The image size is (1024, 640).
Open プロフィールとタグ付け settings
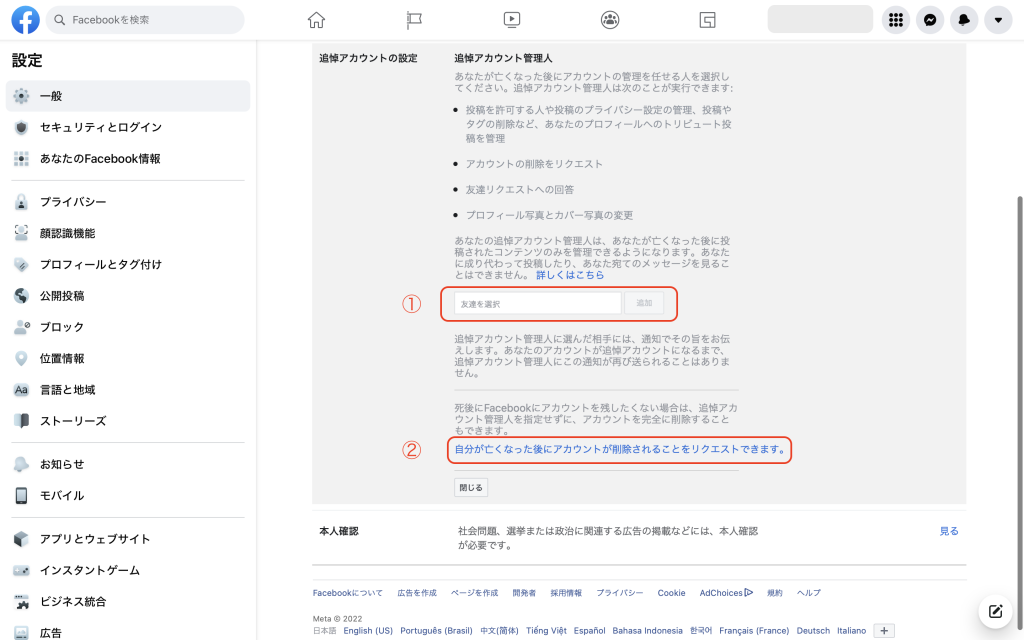[x=128, y=264]
